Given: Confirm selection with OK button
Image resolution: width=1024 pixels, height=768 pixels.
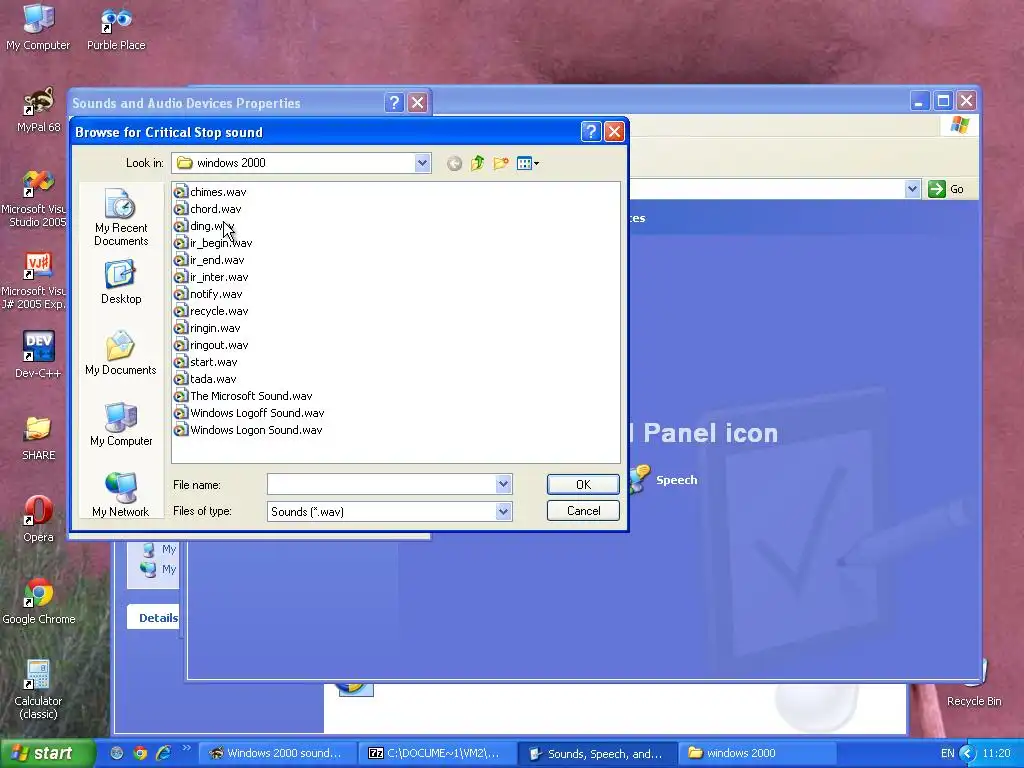Looking at the screenshot, I should pos(583,485).
